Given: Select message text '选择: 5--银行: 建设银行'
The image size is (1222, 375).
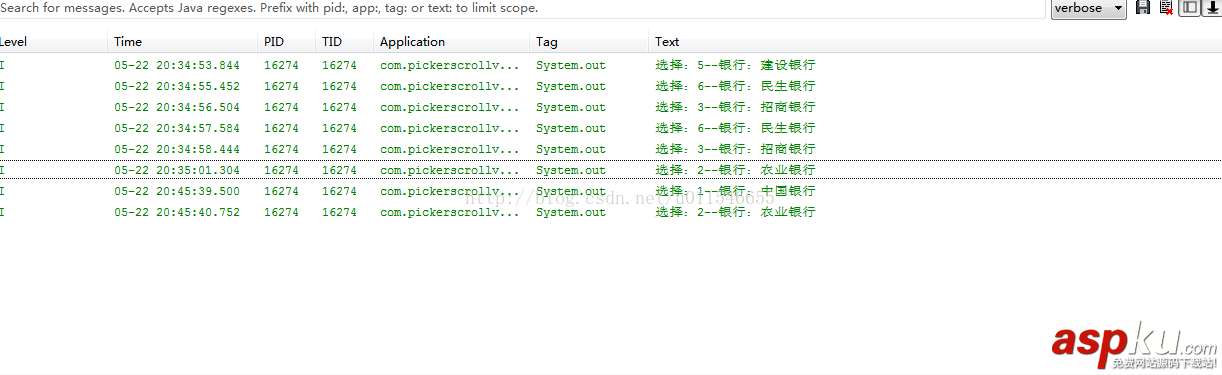Looking at the screenshot, I should coord(735,65).
